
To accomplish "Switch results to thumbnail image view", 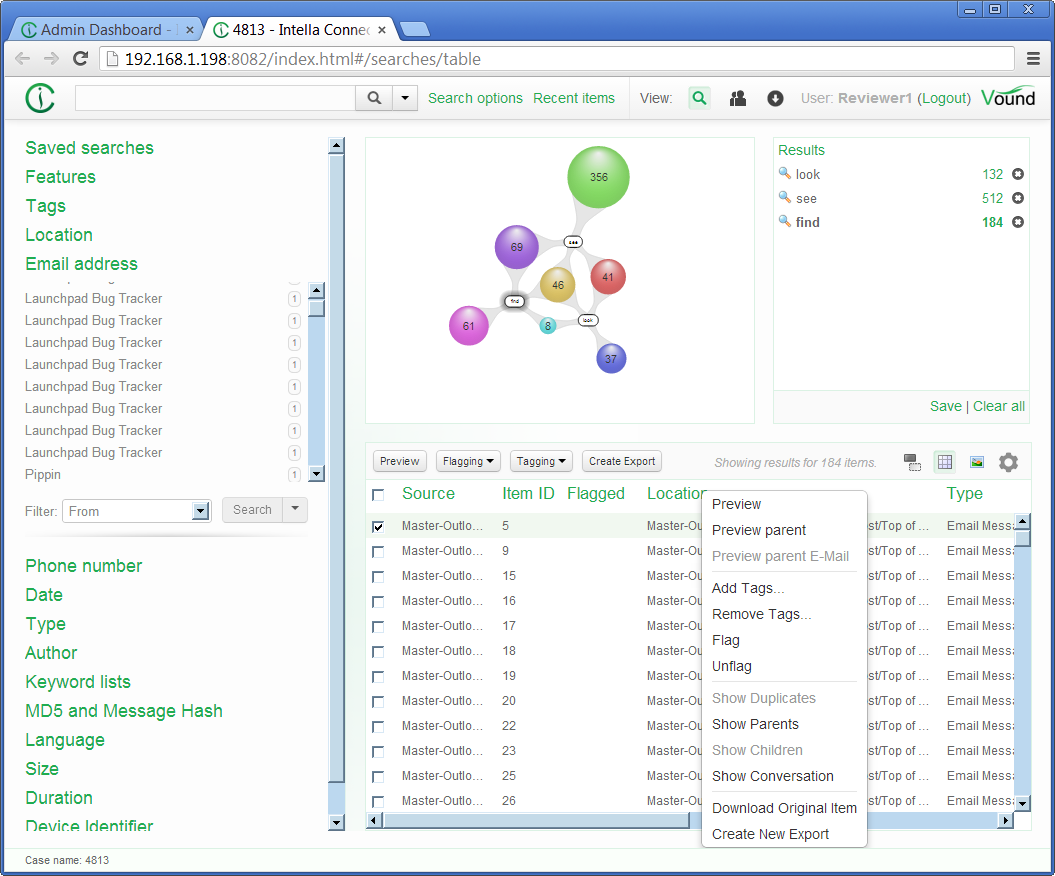I will click(977, 462).
